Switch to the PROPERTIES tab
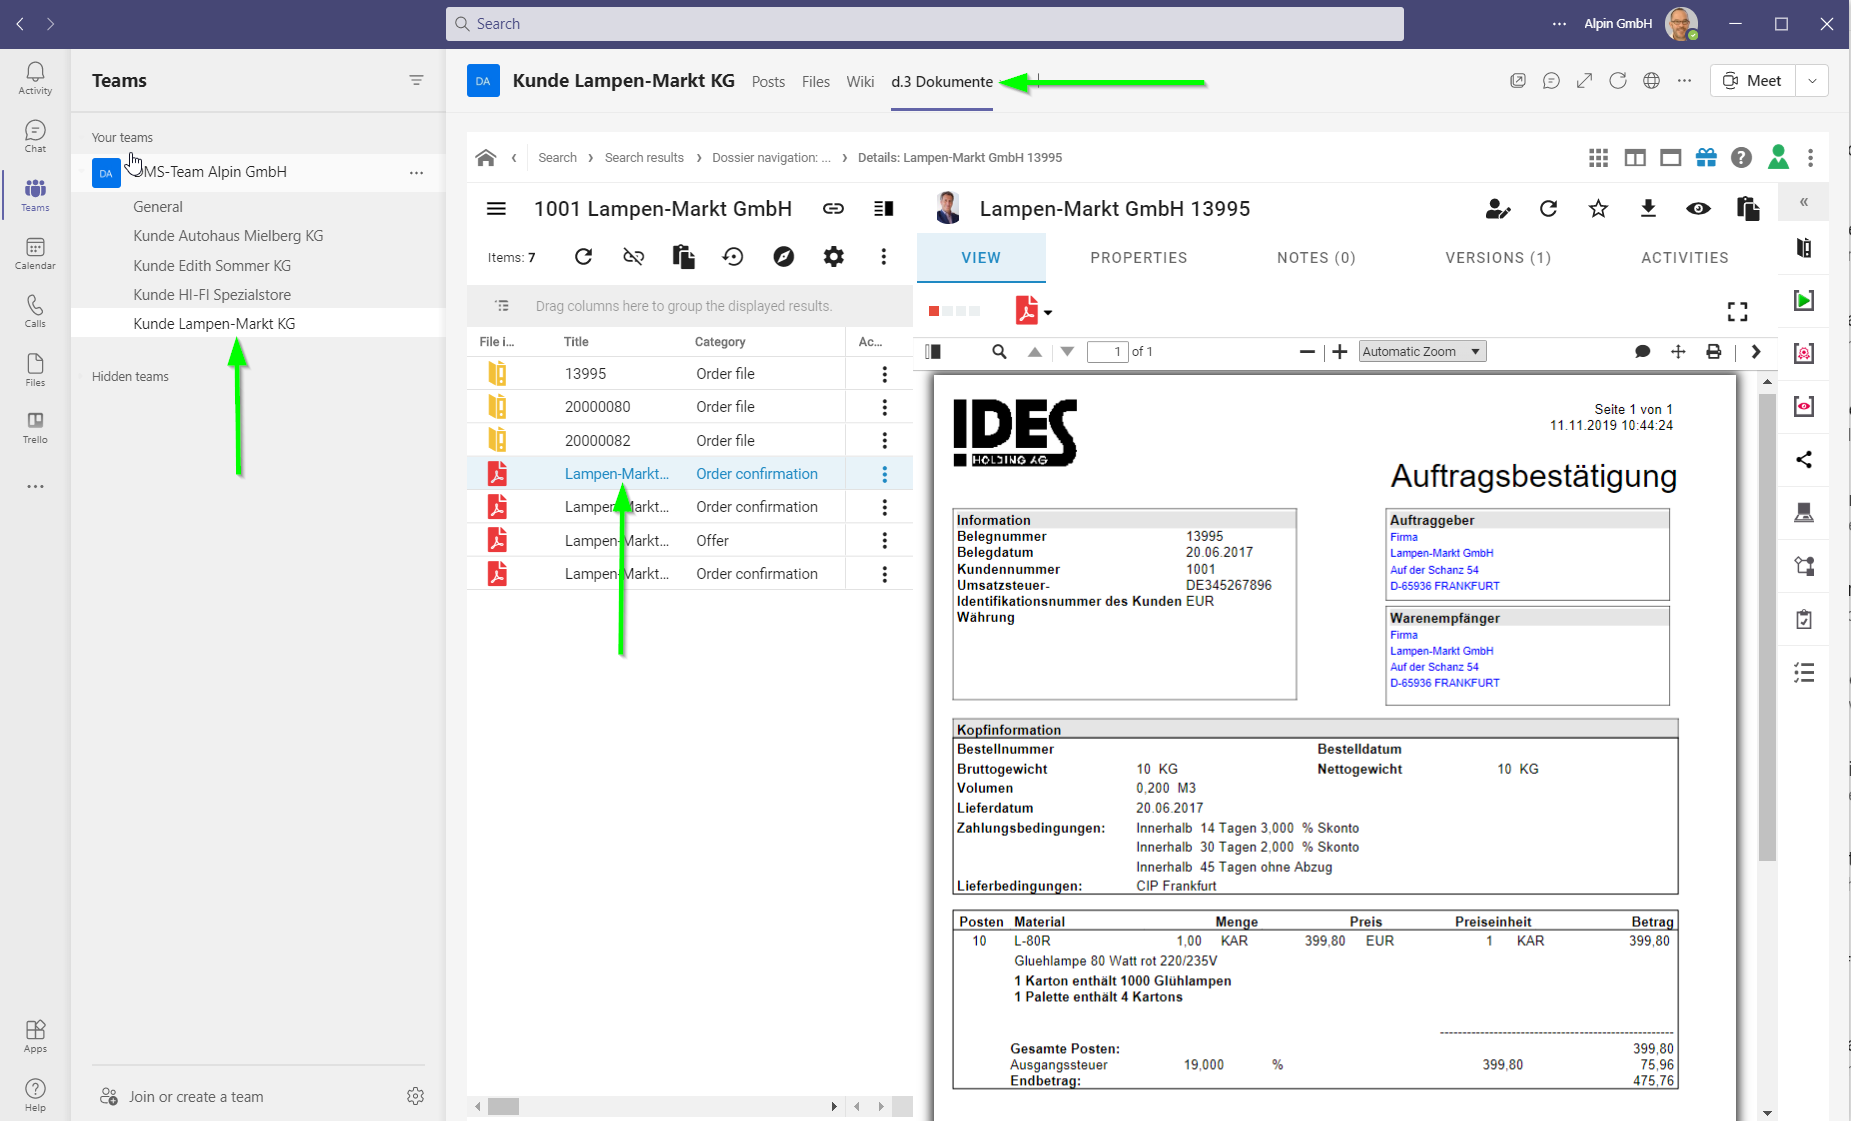 (x=1138, y=258)
